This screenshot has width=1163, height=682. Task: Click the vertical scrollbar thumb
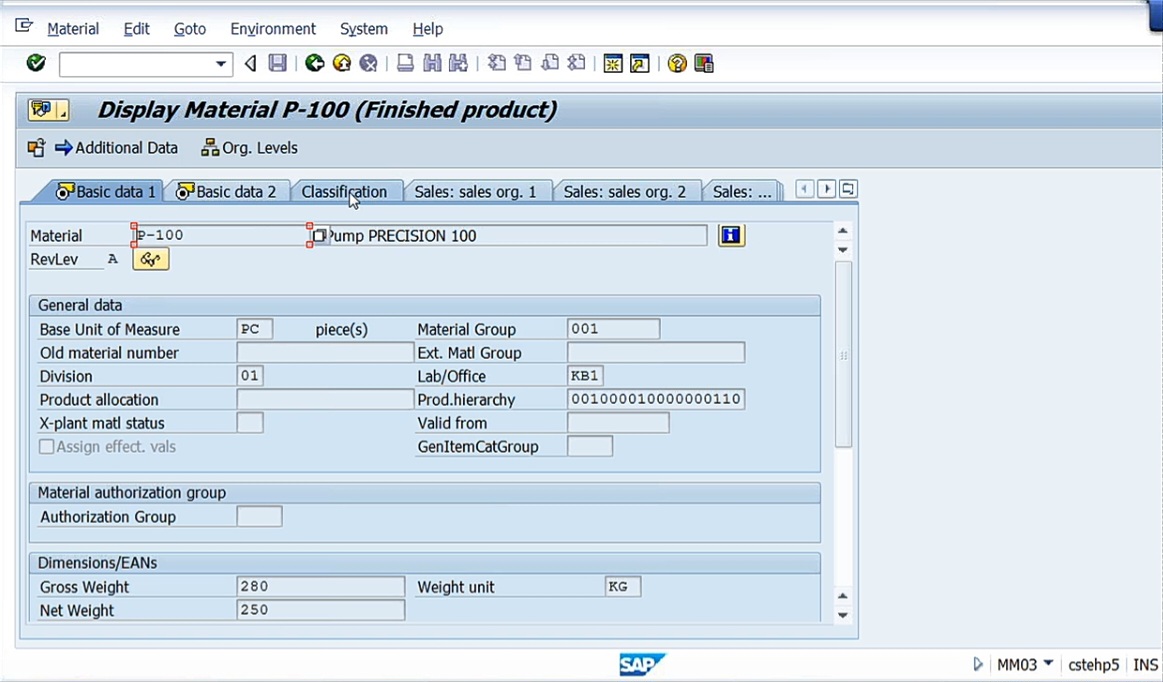[x=843, y=355]
